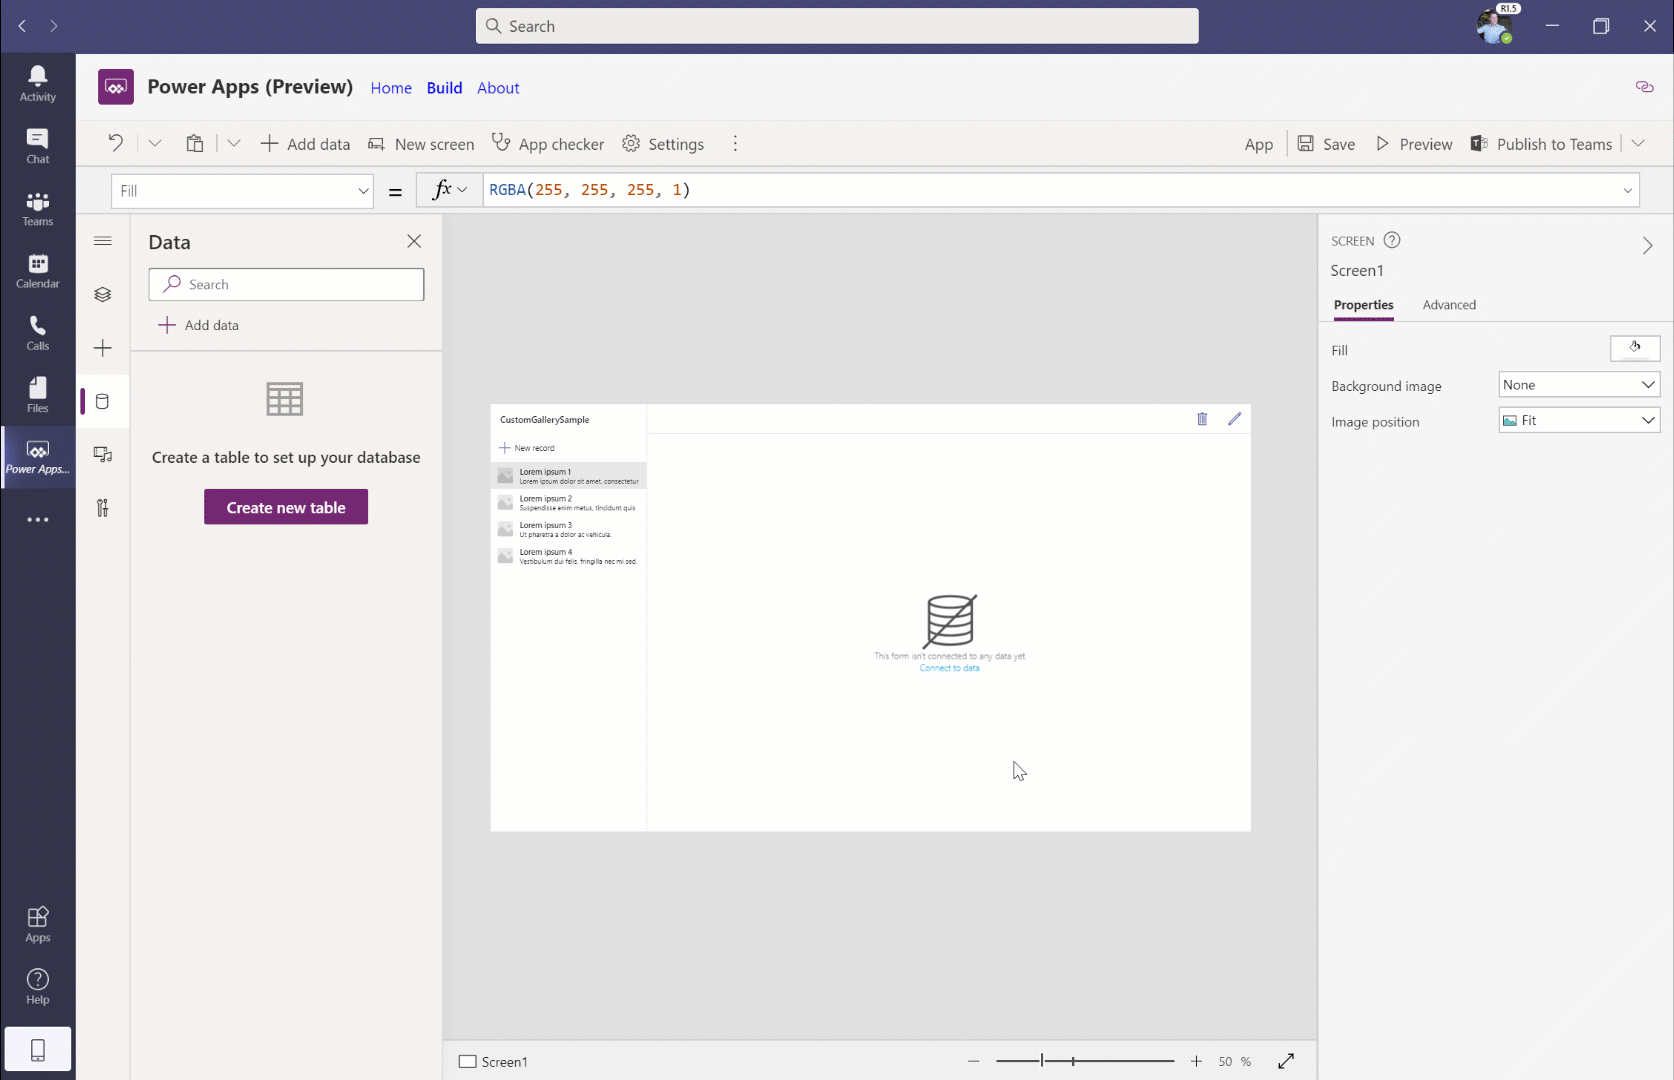
Task: Click the Connect to data link
Action: [x=949, y=668]
